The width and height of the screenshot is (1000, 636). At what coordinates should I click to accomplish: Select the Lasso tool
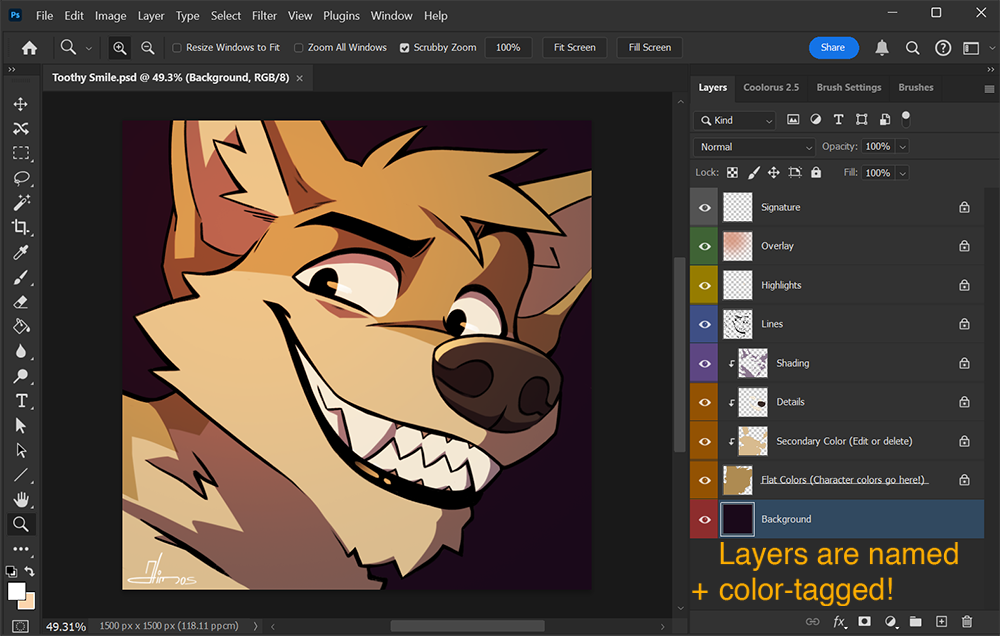[x=20, y=178]
